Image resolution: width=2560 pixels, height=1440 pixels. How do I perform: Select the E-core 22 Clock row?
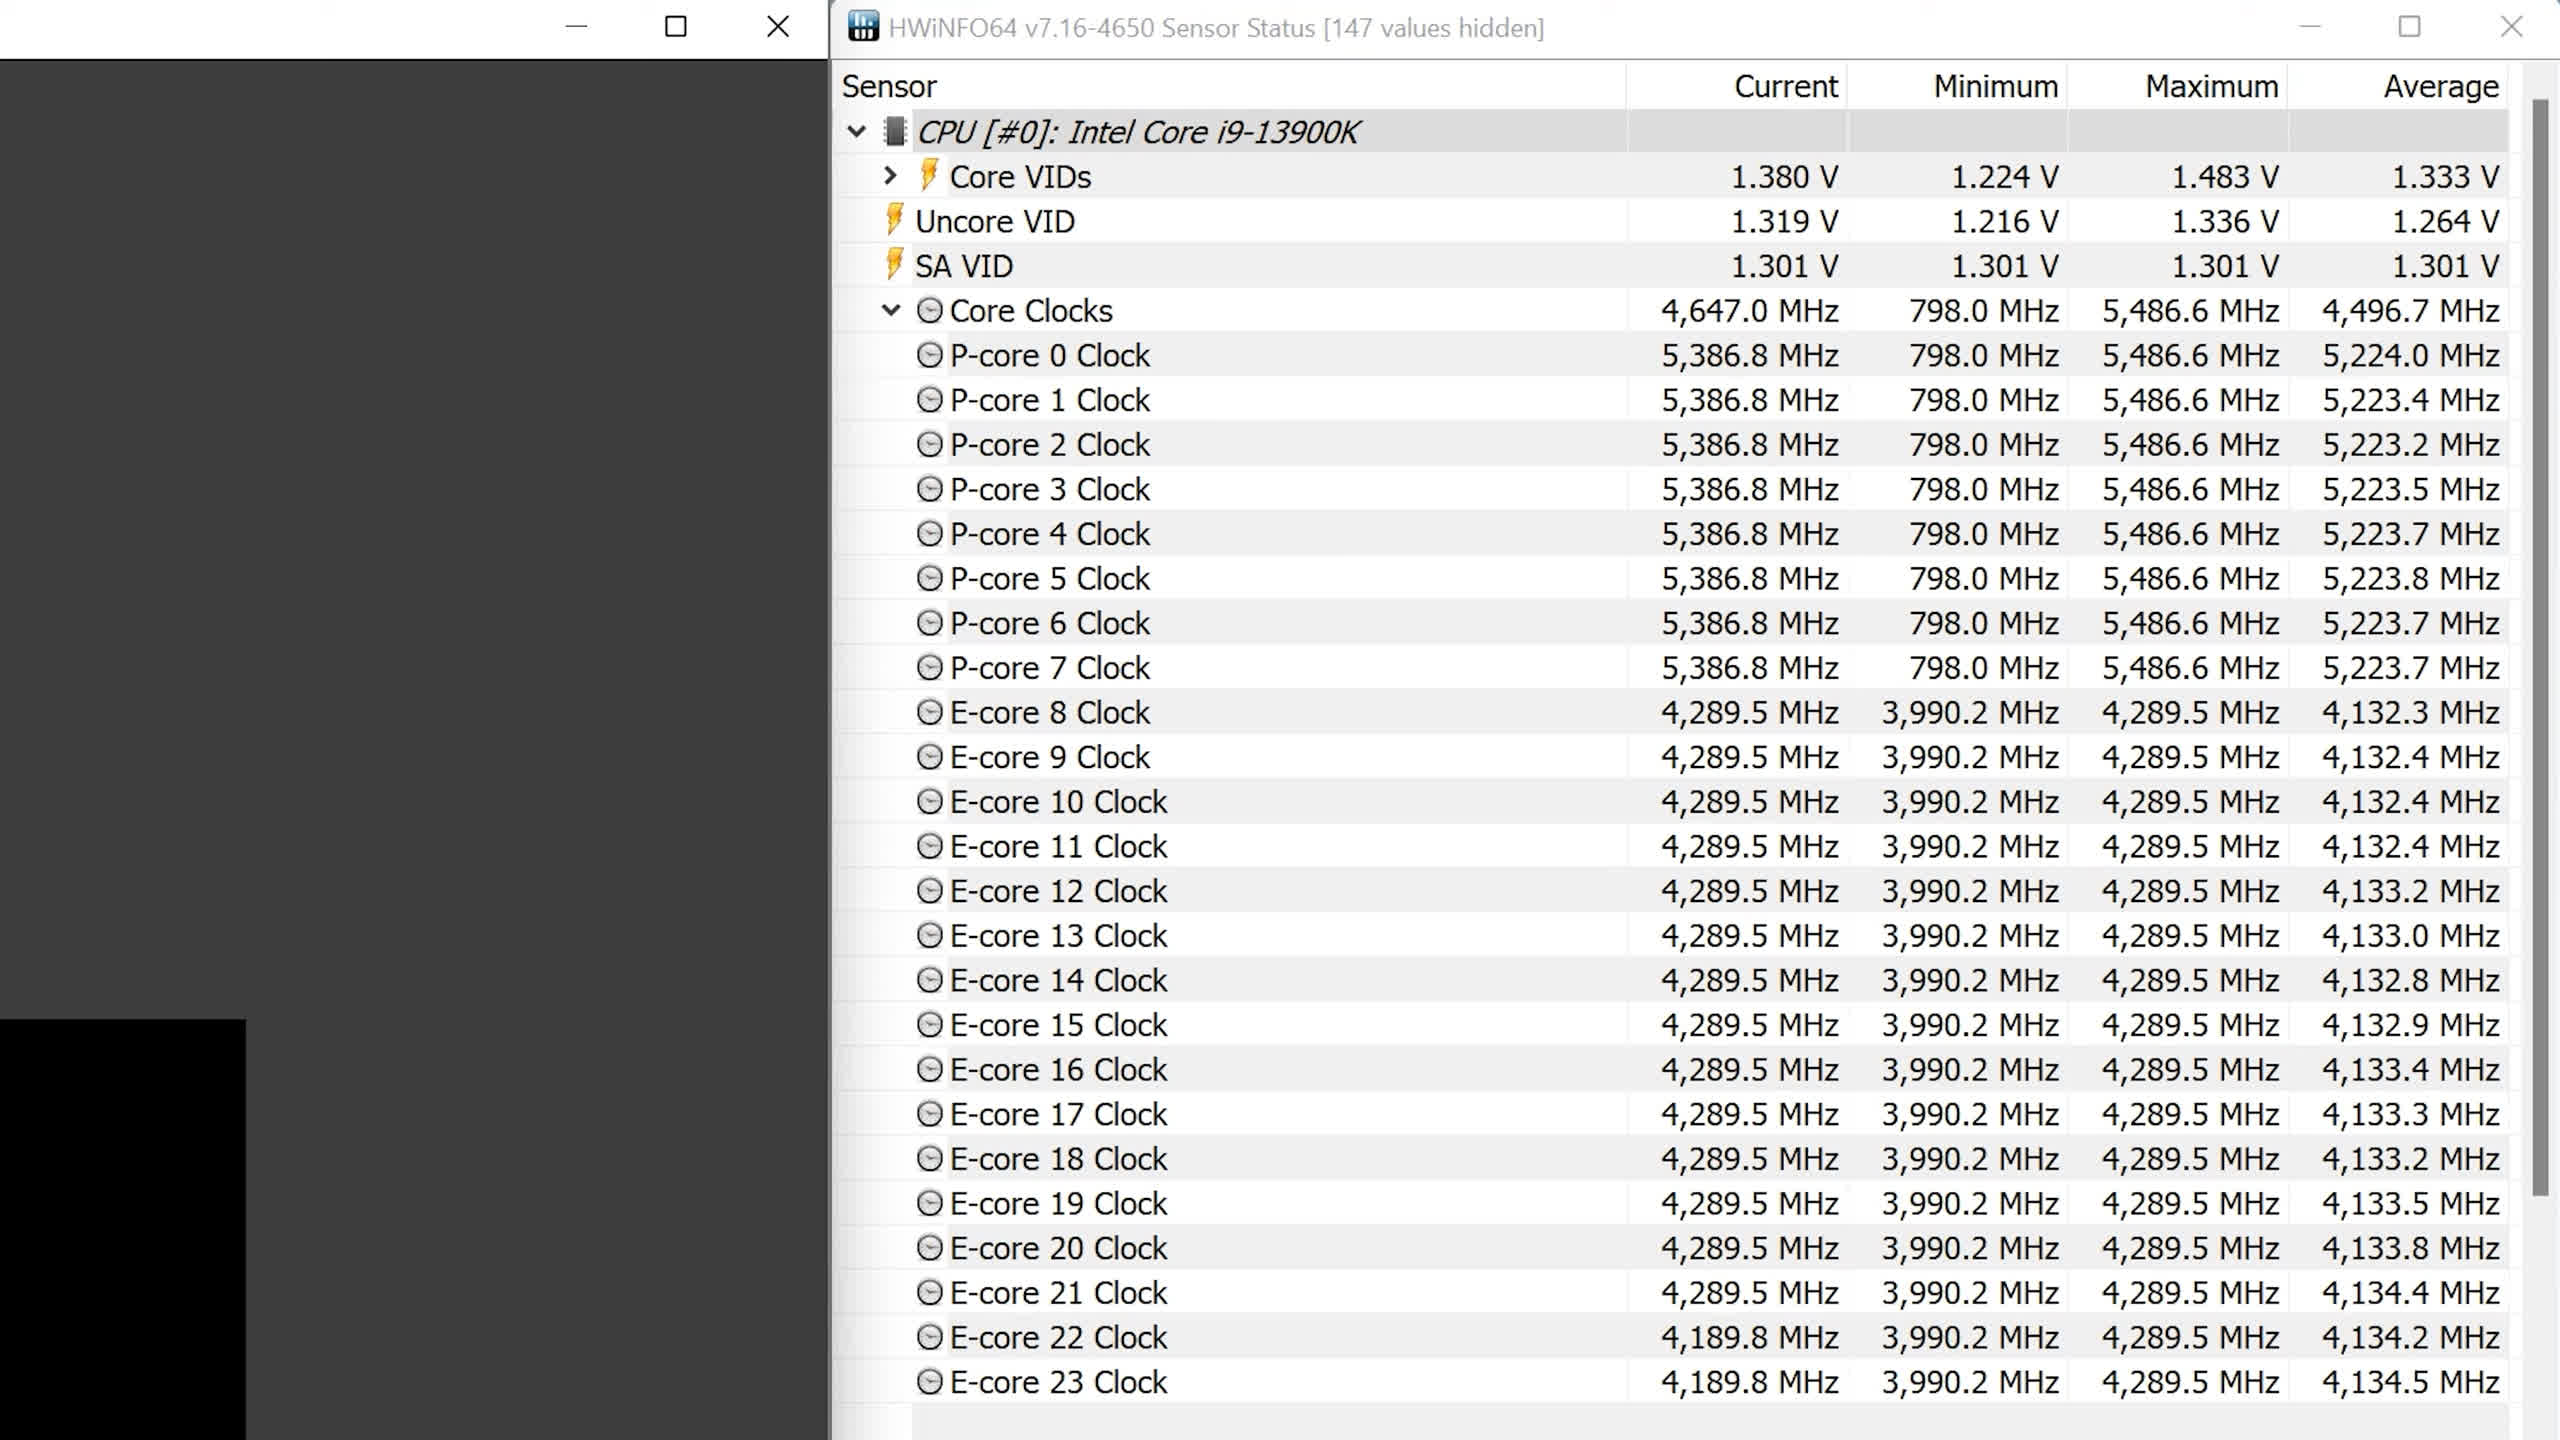point(1670,1337)
